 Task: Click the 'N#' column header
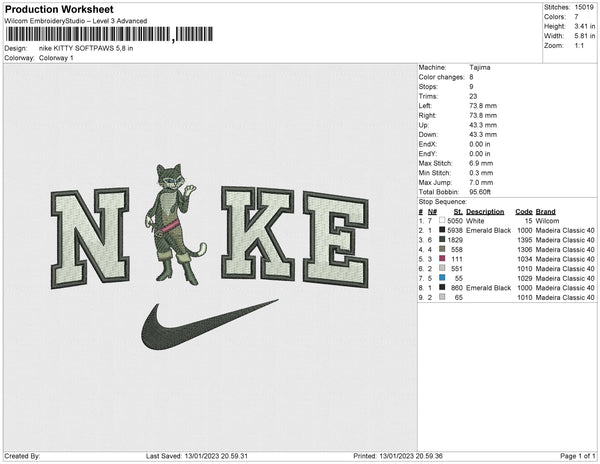(432, 212)
